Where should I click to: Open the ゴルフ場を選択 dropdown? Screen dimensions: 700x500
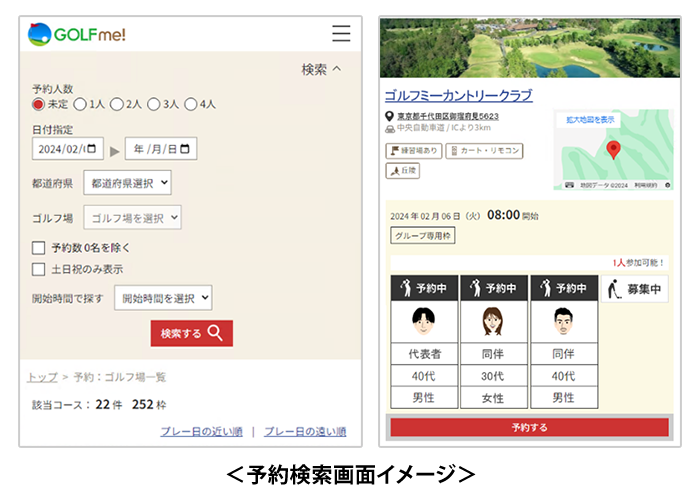pyautogui.click(x=132, y=217)
